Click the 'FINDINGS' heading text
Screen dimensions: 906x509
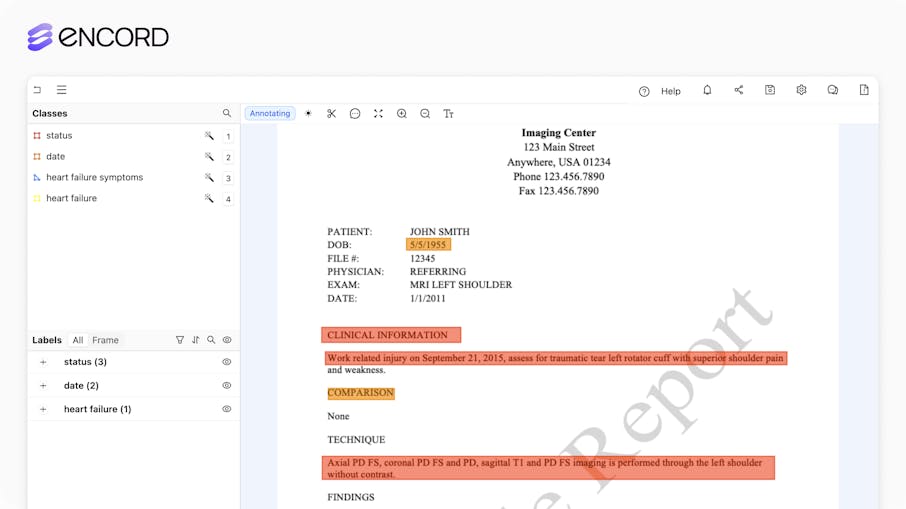(x=351, y=497)
